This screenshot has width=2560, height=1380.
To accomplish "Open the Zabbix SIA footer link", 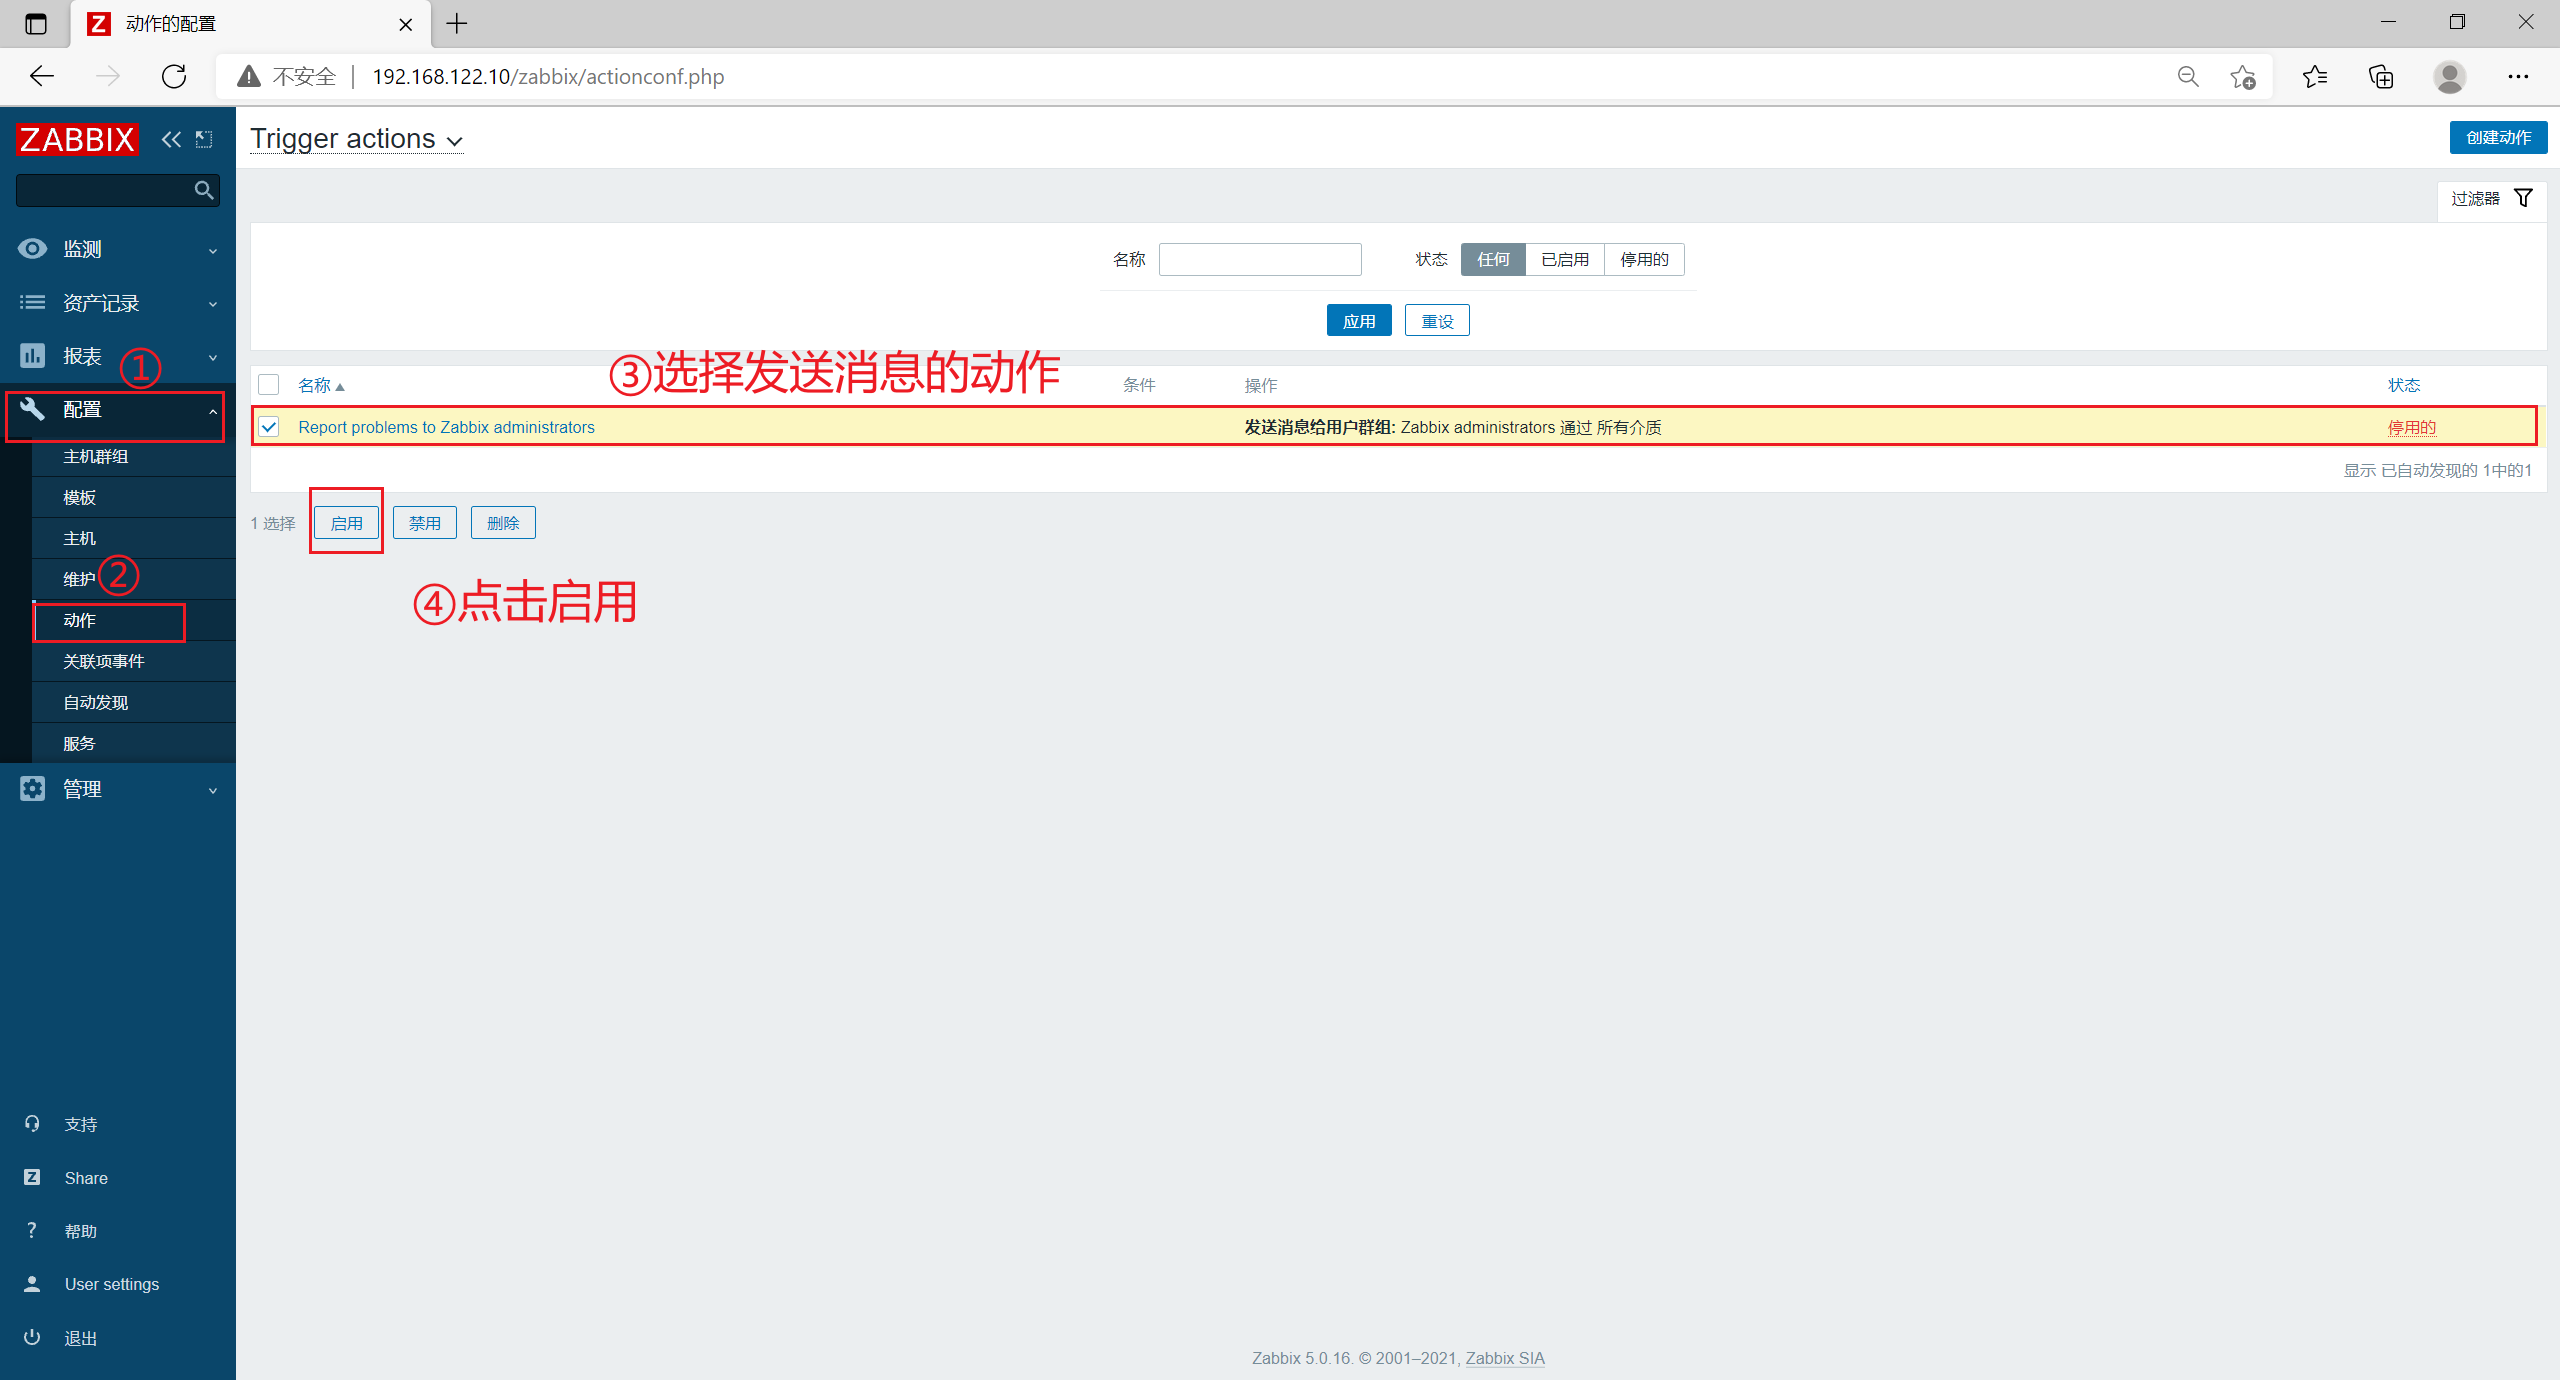I will tap(1505, 1358).
